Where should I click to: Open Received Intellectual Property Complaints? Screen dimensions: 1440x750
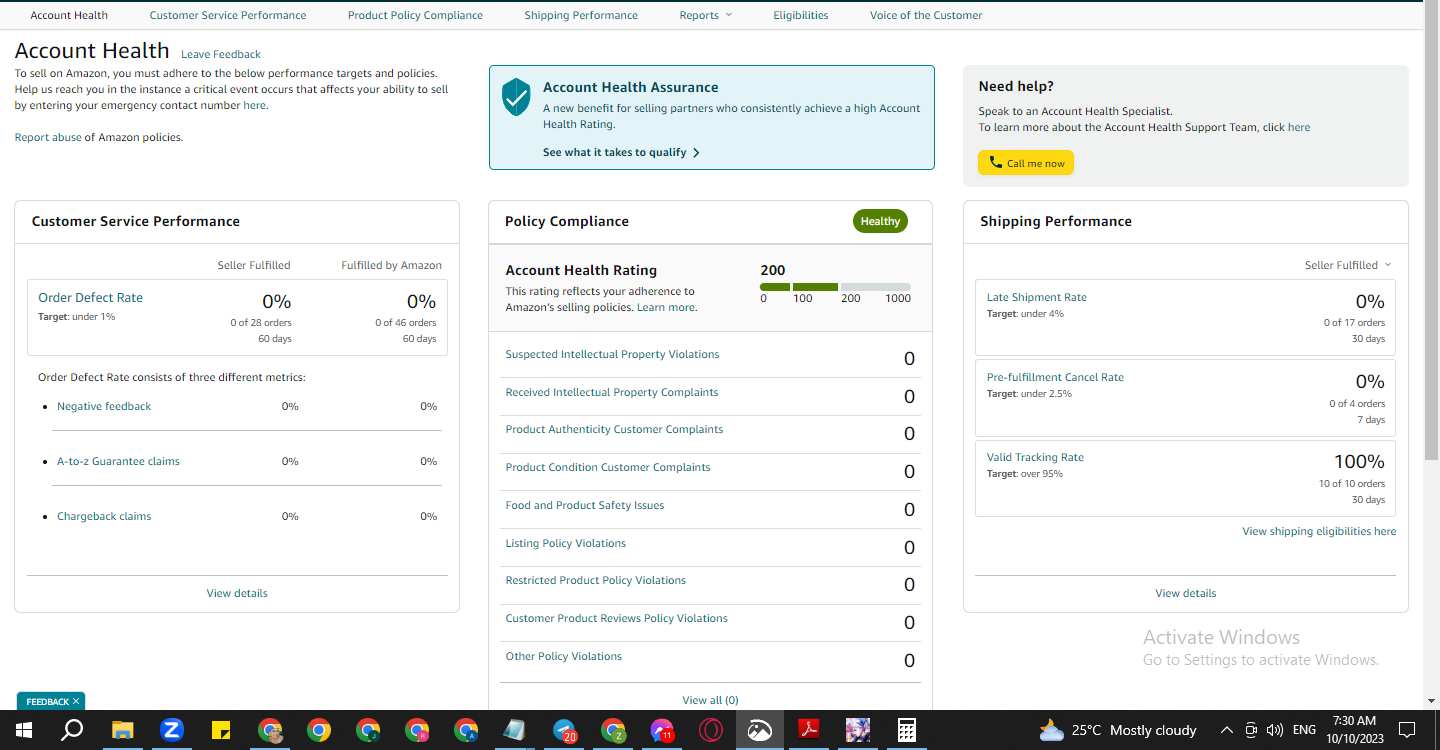coord(612,392)
